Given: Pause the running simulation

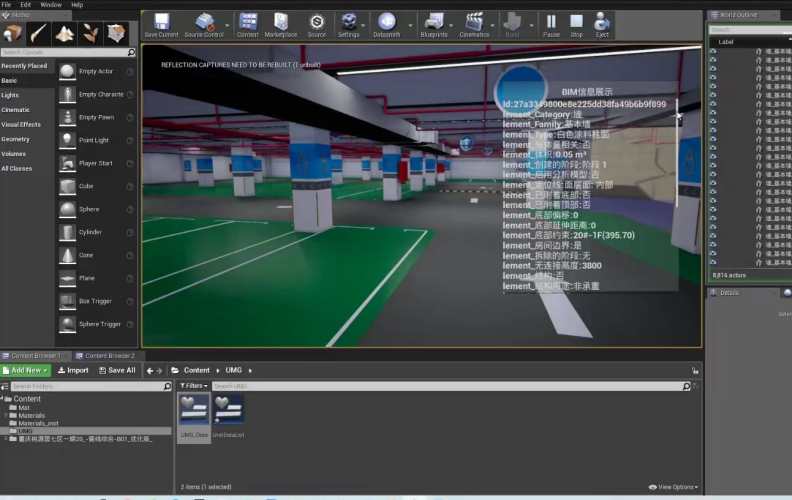Looking at the screenshot, I should 551,25.
